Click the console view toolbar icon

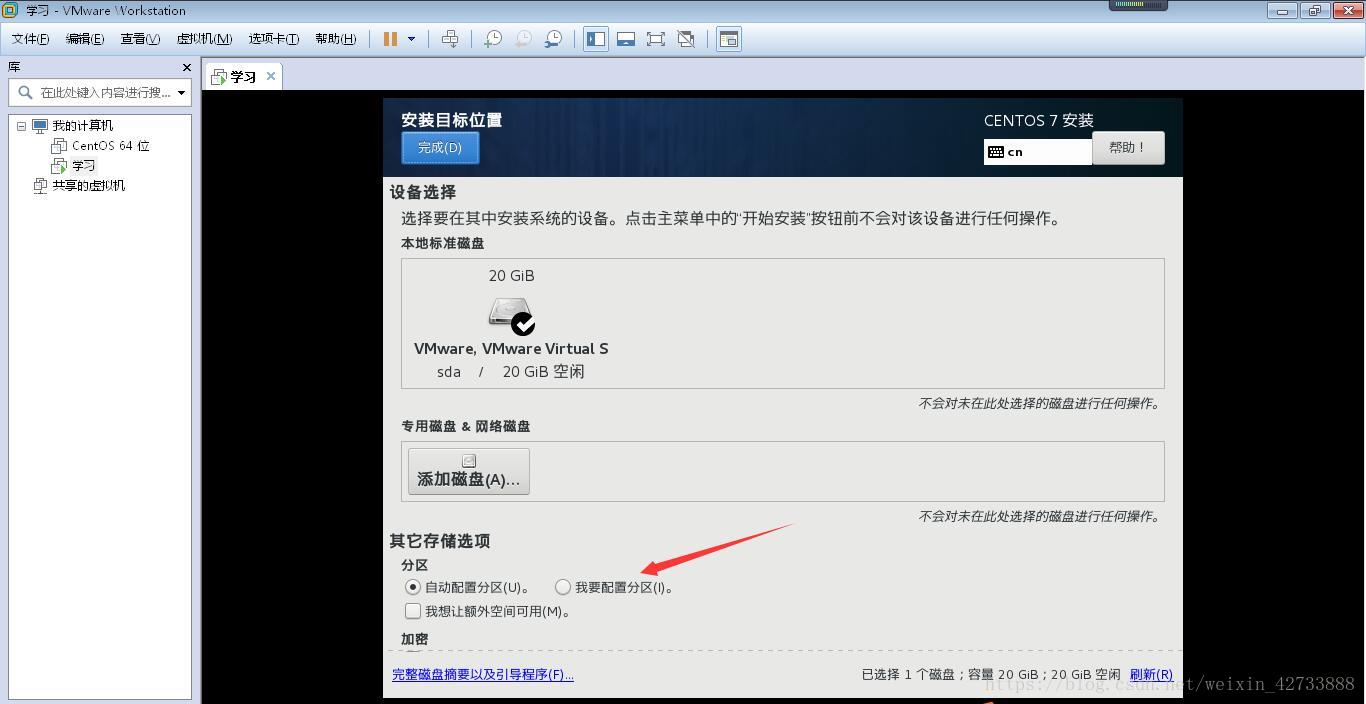[729, 39]
